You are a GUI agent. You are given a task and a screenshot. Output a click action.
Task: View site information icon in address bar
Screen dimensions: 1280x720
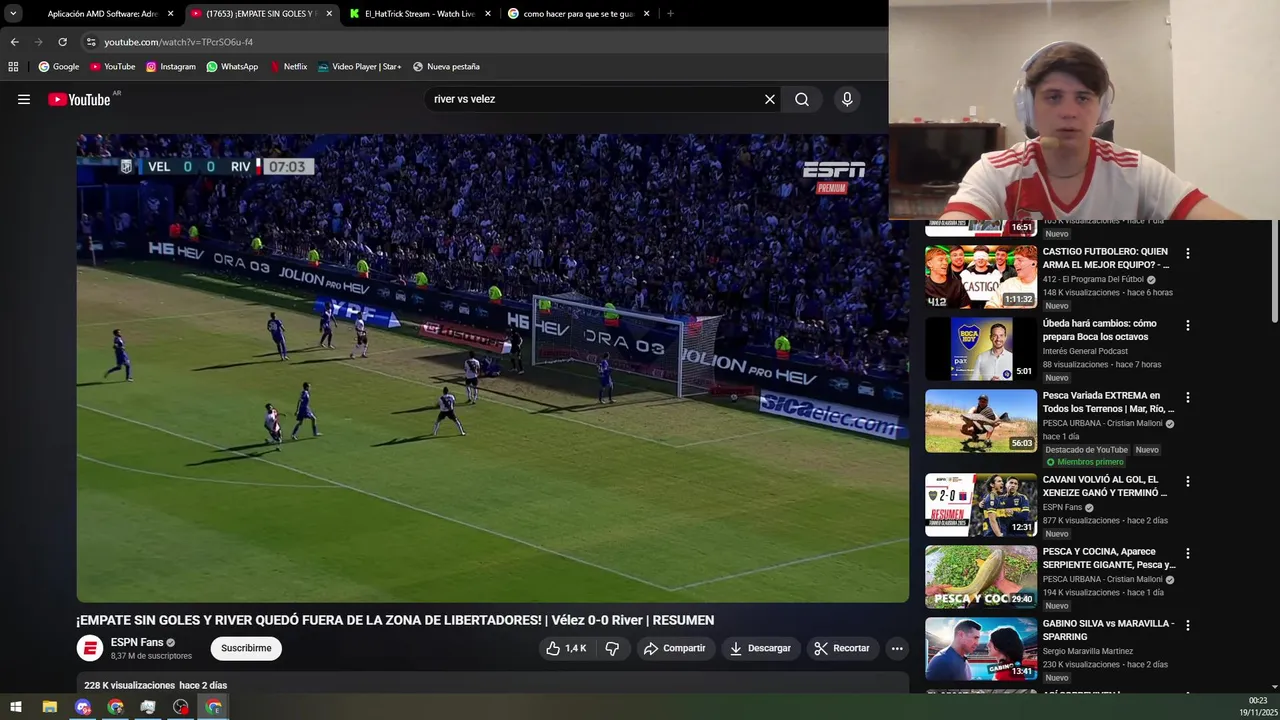(x=90, y=42)
